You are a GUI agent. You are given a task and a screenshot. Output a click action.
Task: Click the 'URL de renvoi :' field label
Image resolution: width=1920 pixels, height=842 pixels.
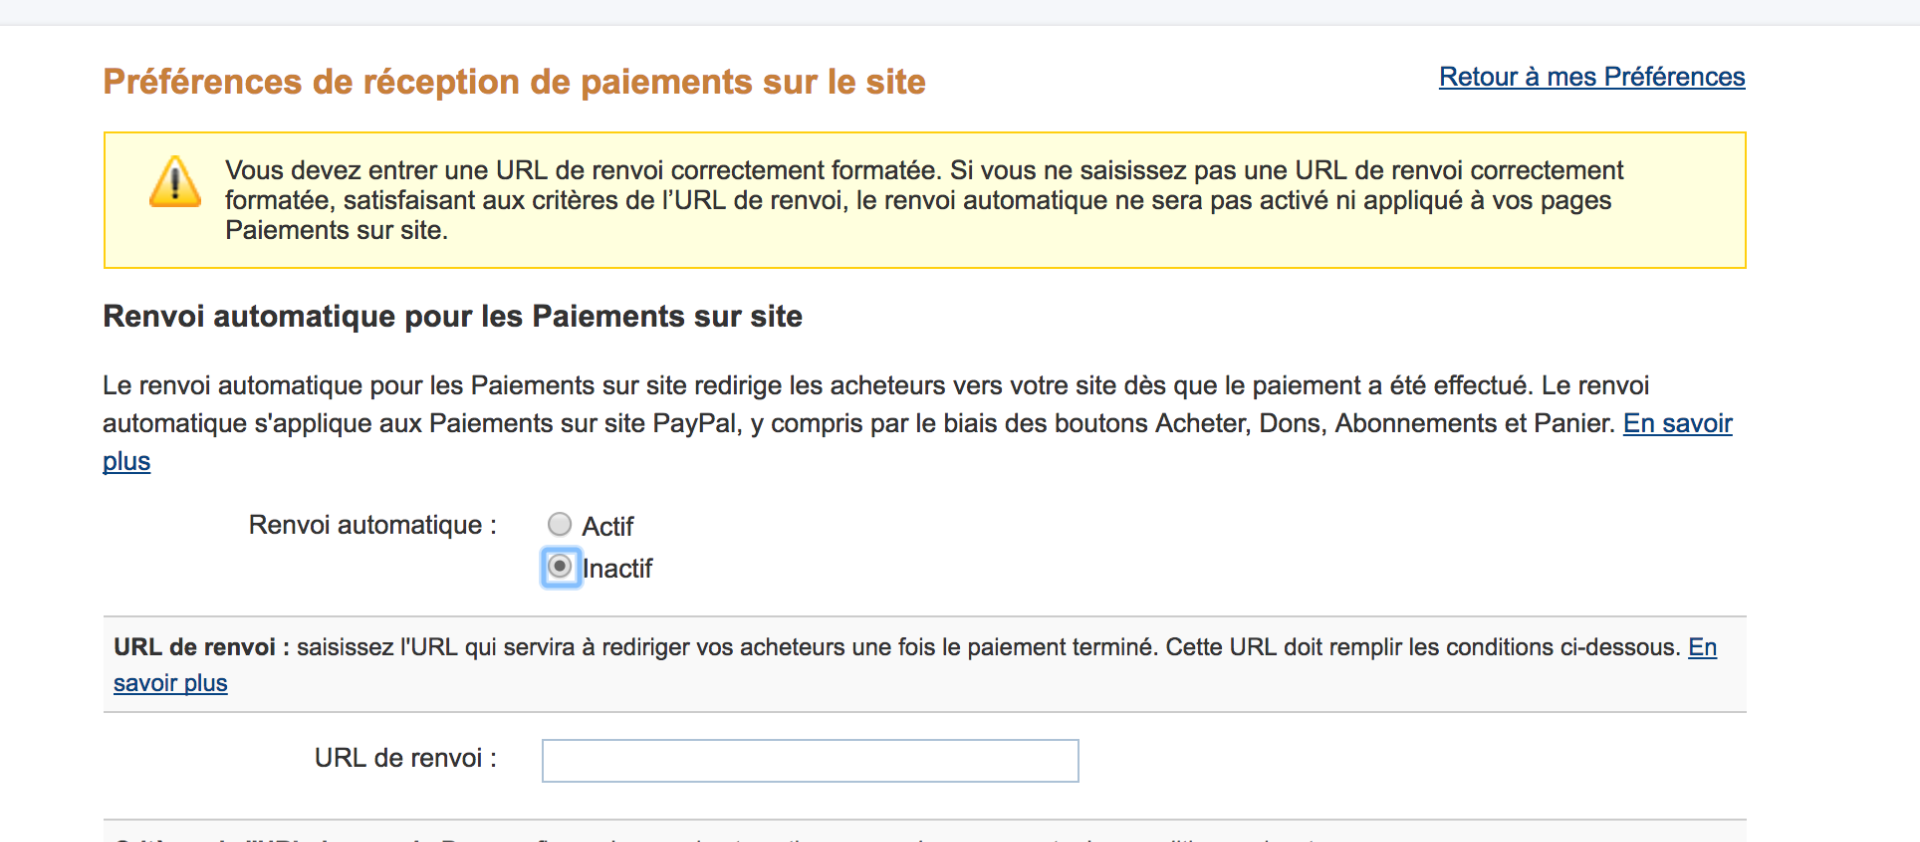click(405, 758)
